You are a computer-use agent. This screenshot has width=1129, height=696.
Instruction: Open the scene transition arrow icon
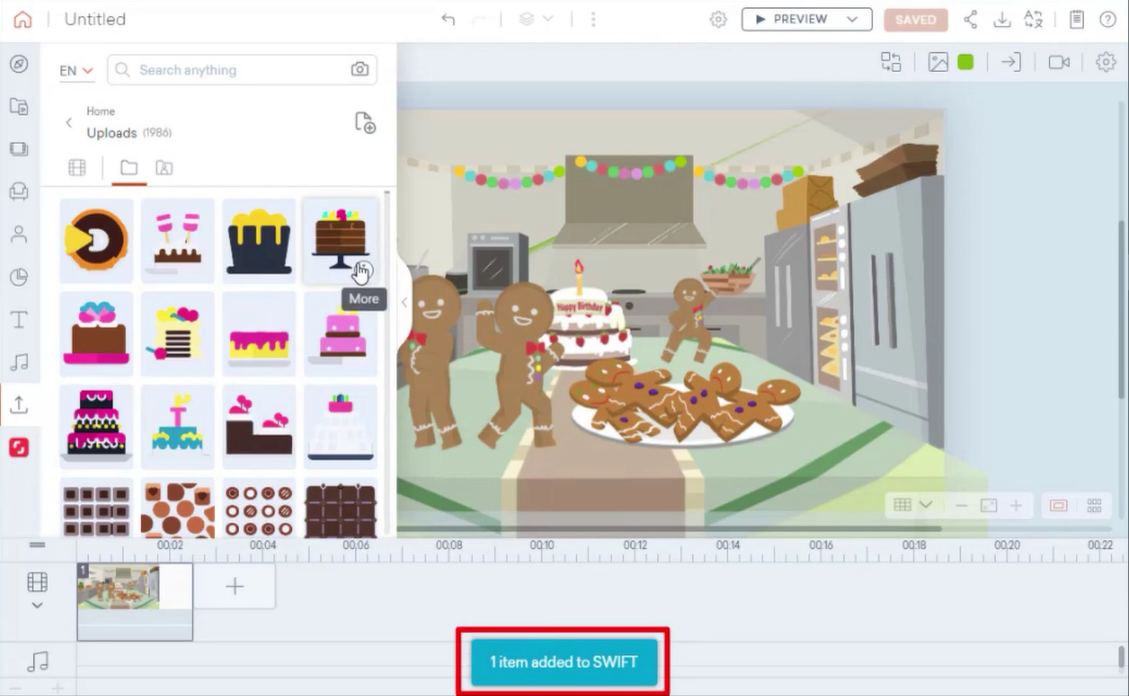1011,62
